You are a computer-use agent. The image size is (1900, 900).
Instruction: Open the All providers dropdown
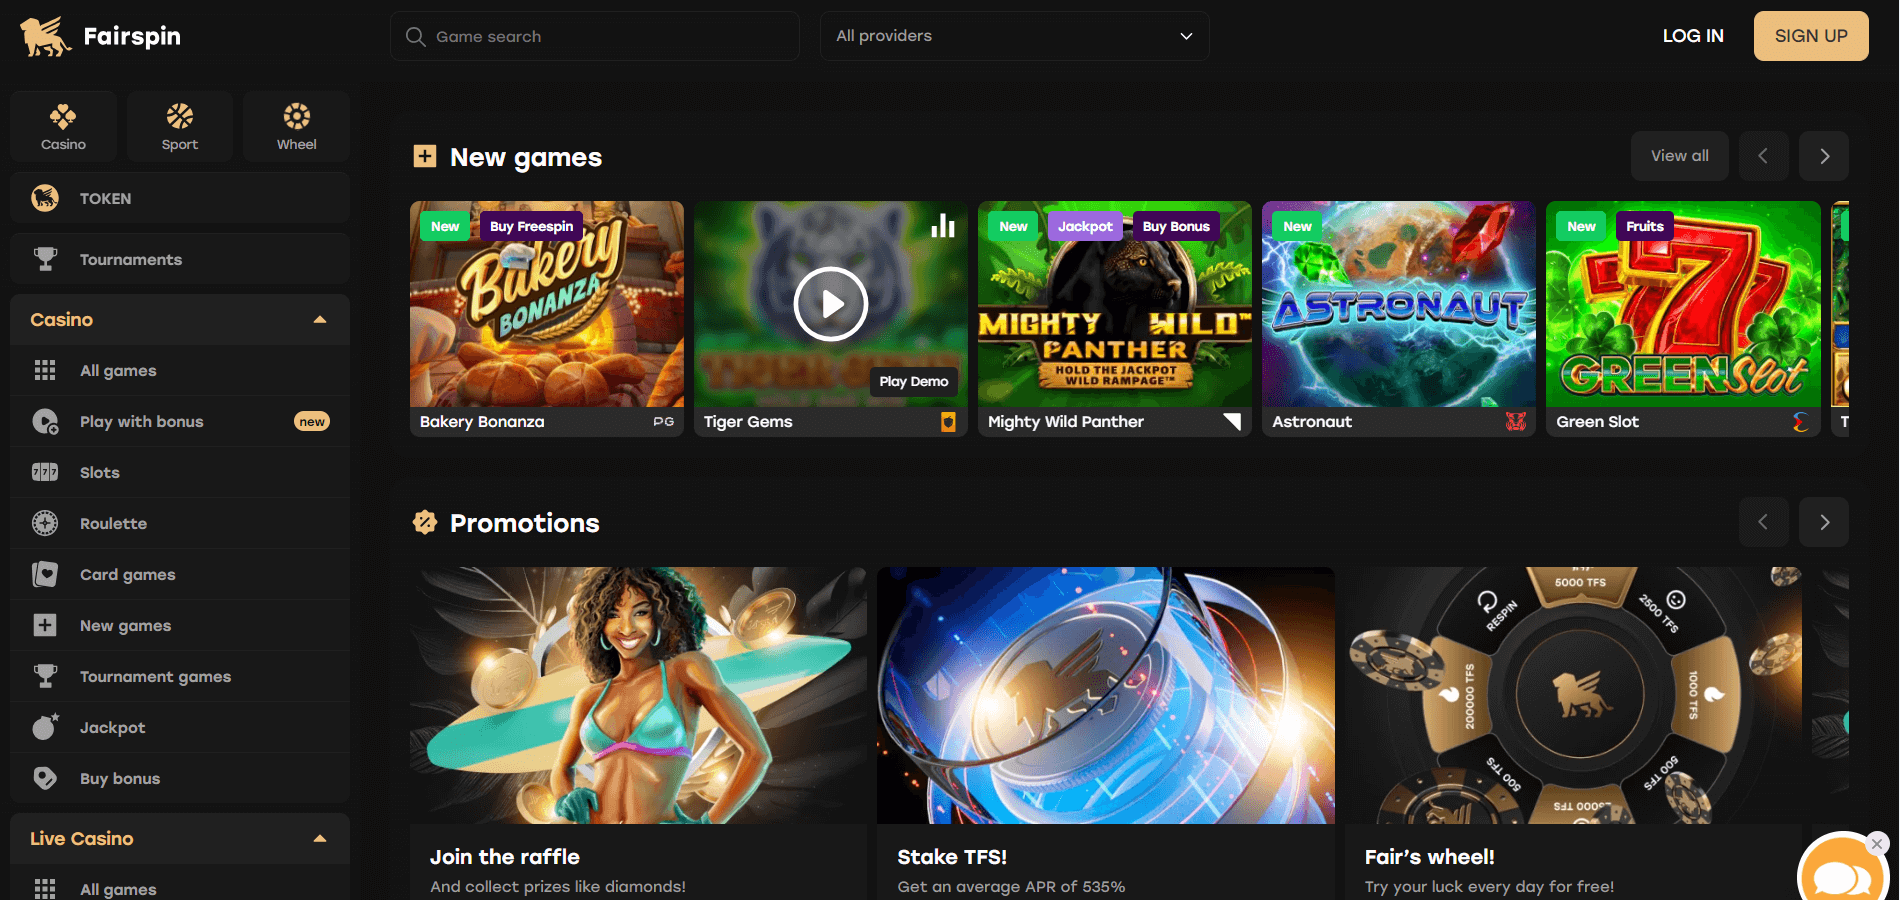[x=1013, y=36]
